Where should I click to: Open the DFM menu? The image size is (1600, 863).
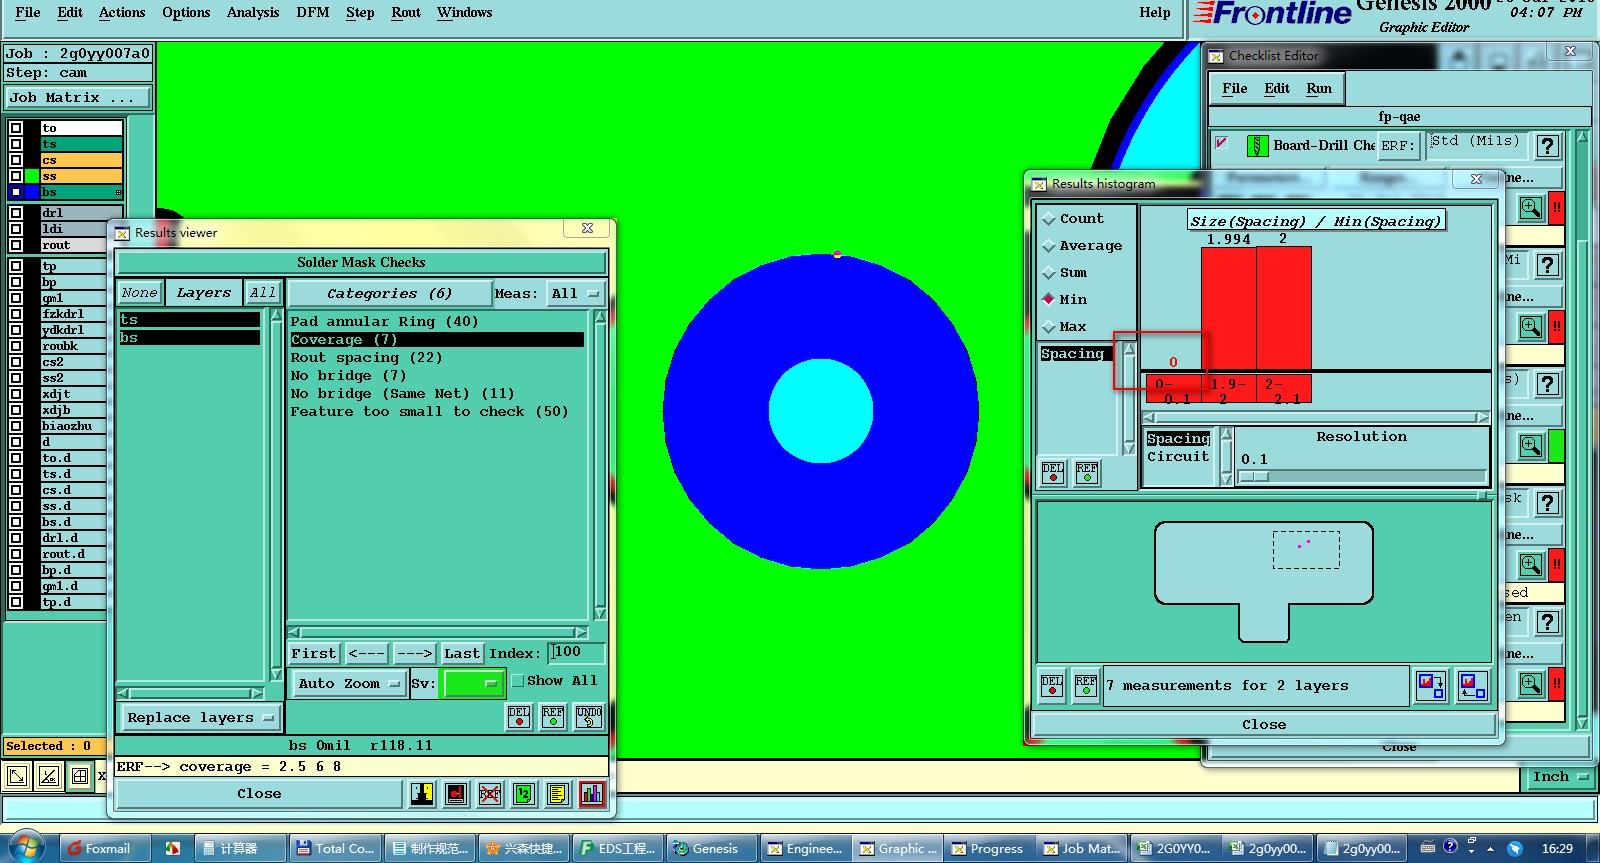coord(313,13)
